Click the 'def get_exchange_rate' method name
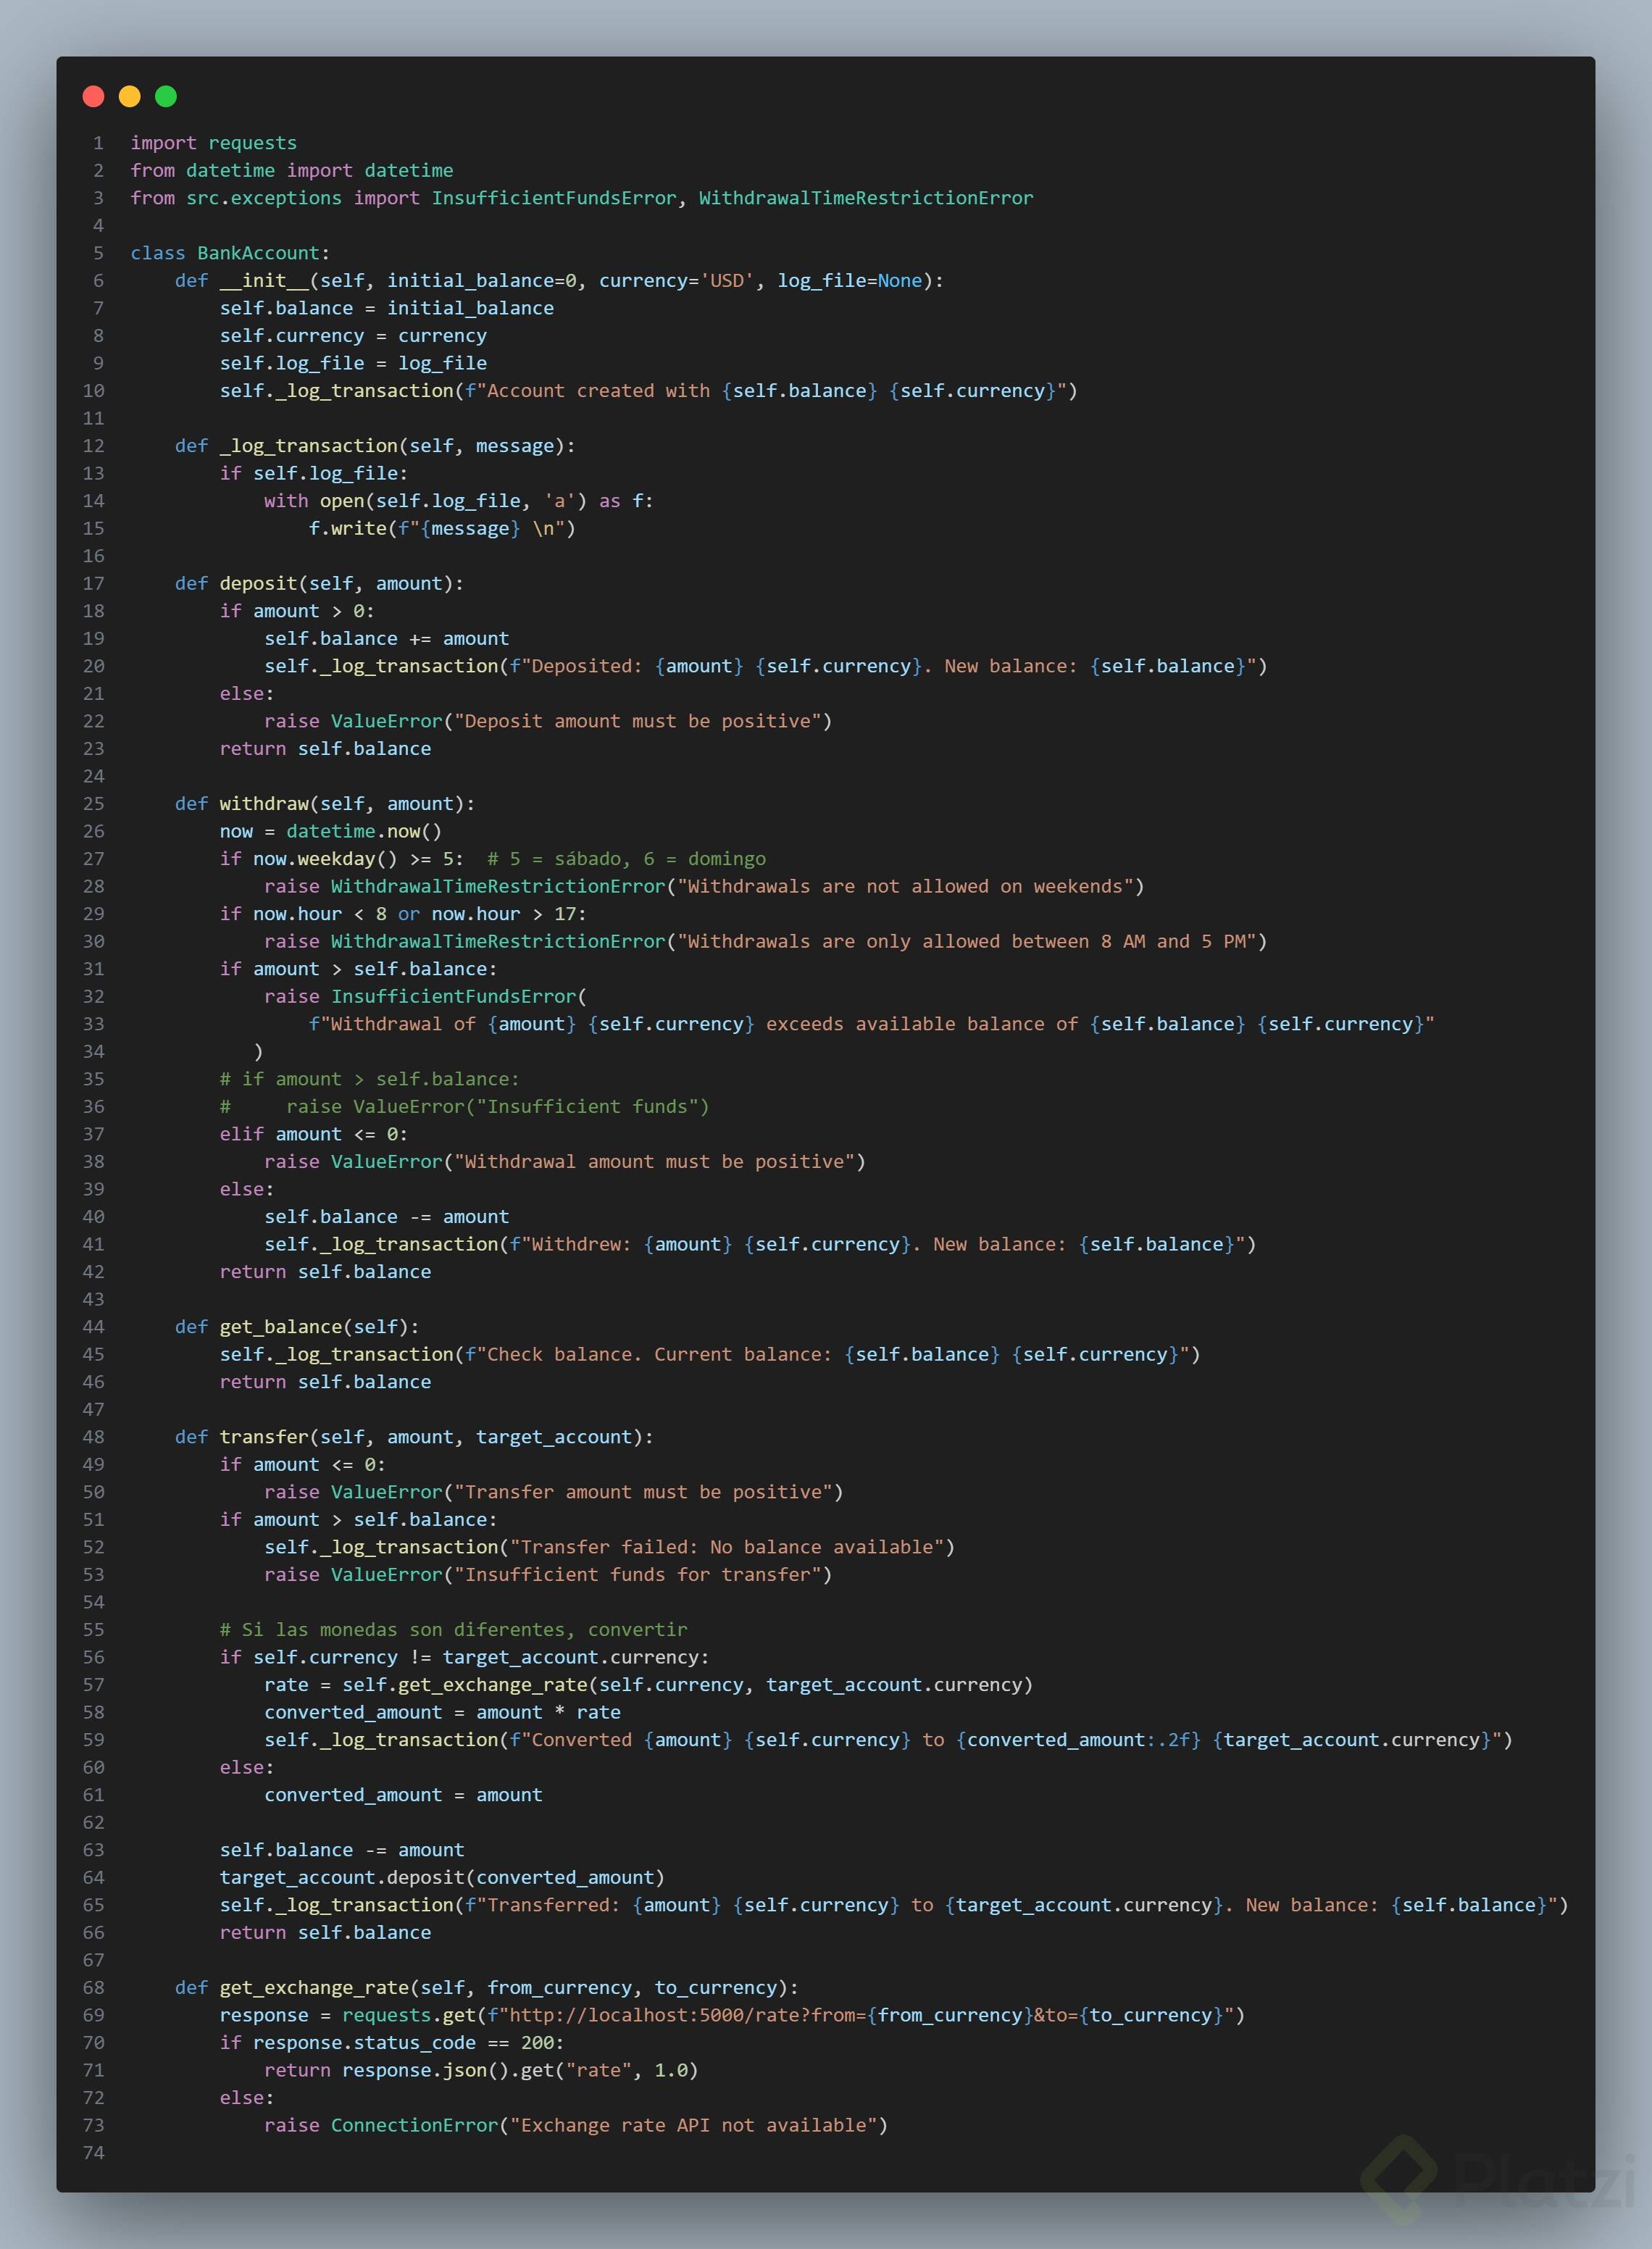1652x2249 pixels. click(314, 1988)
